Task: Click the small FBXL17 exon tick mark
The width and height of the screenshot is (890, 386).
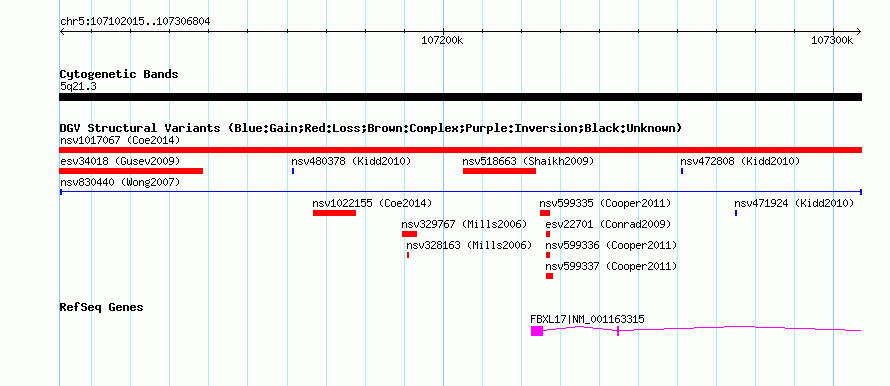Action: [618, 331]
